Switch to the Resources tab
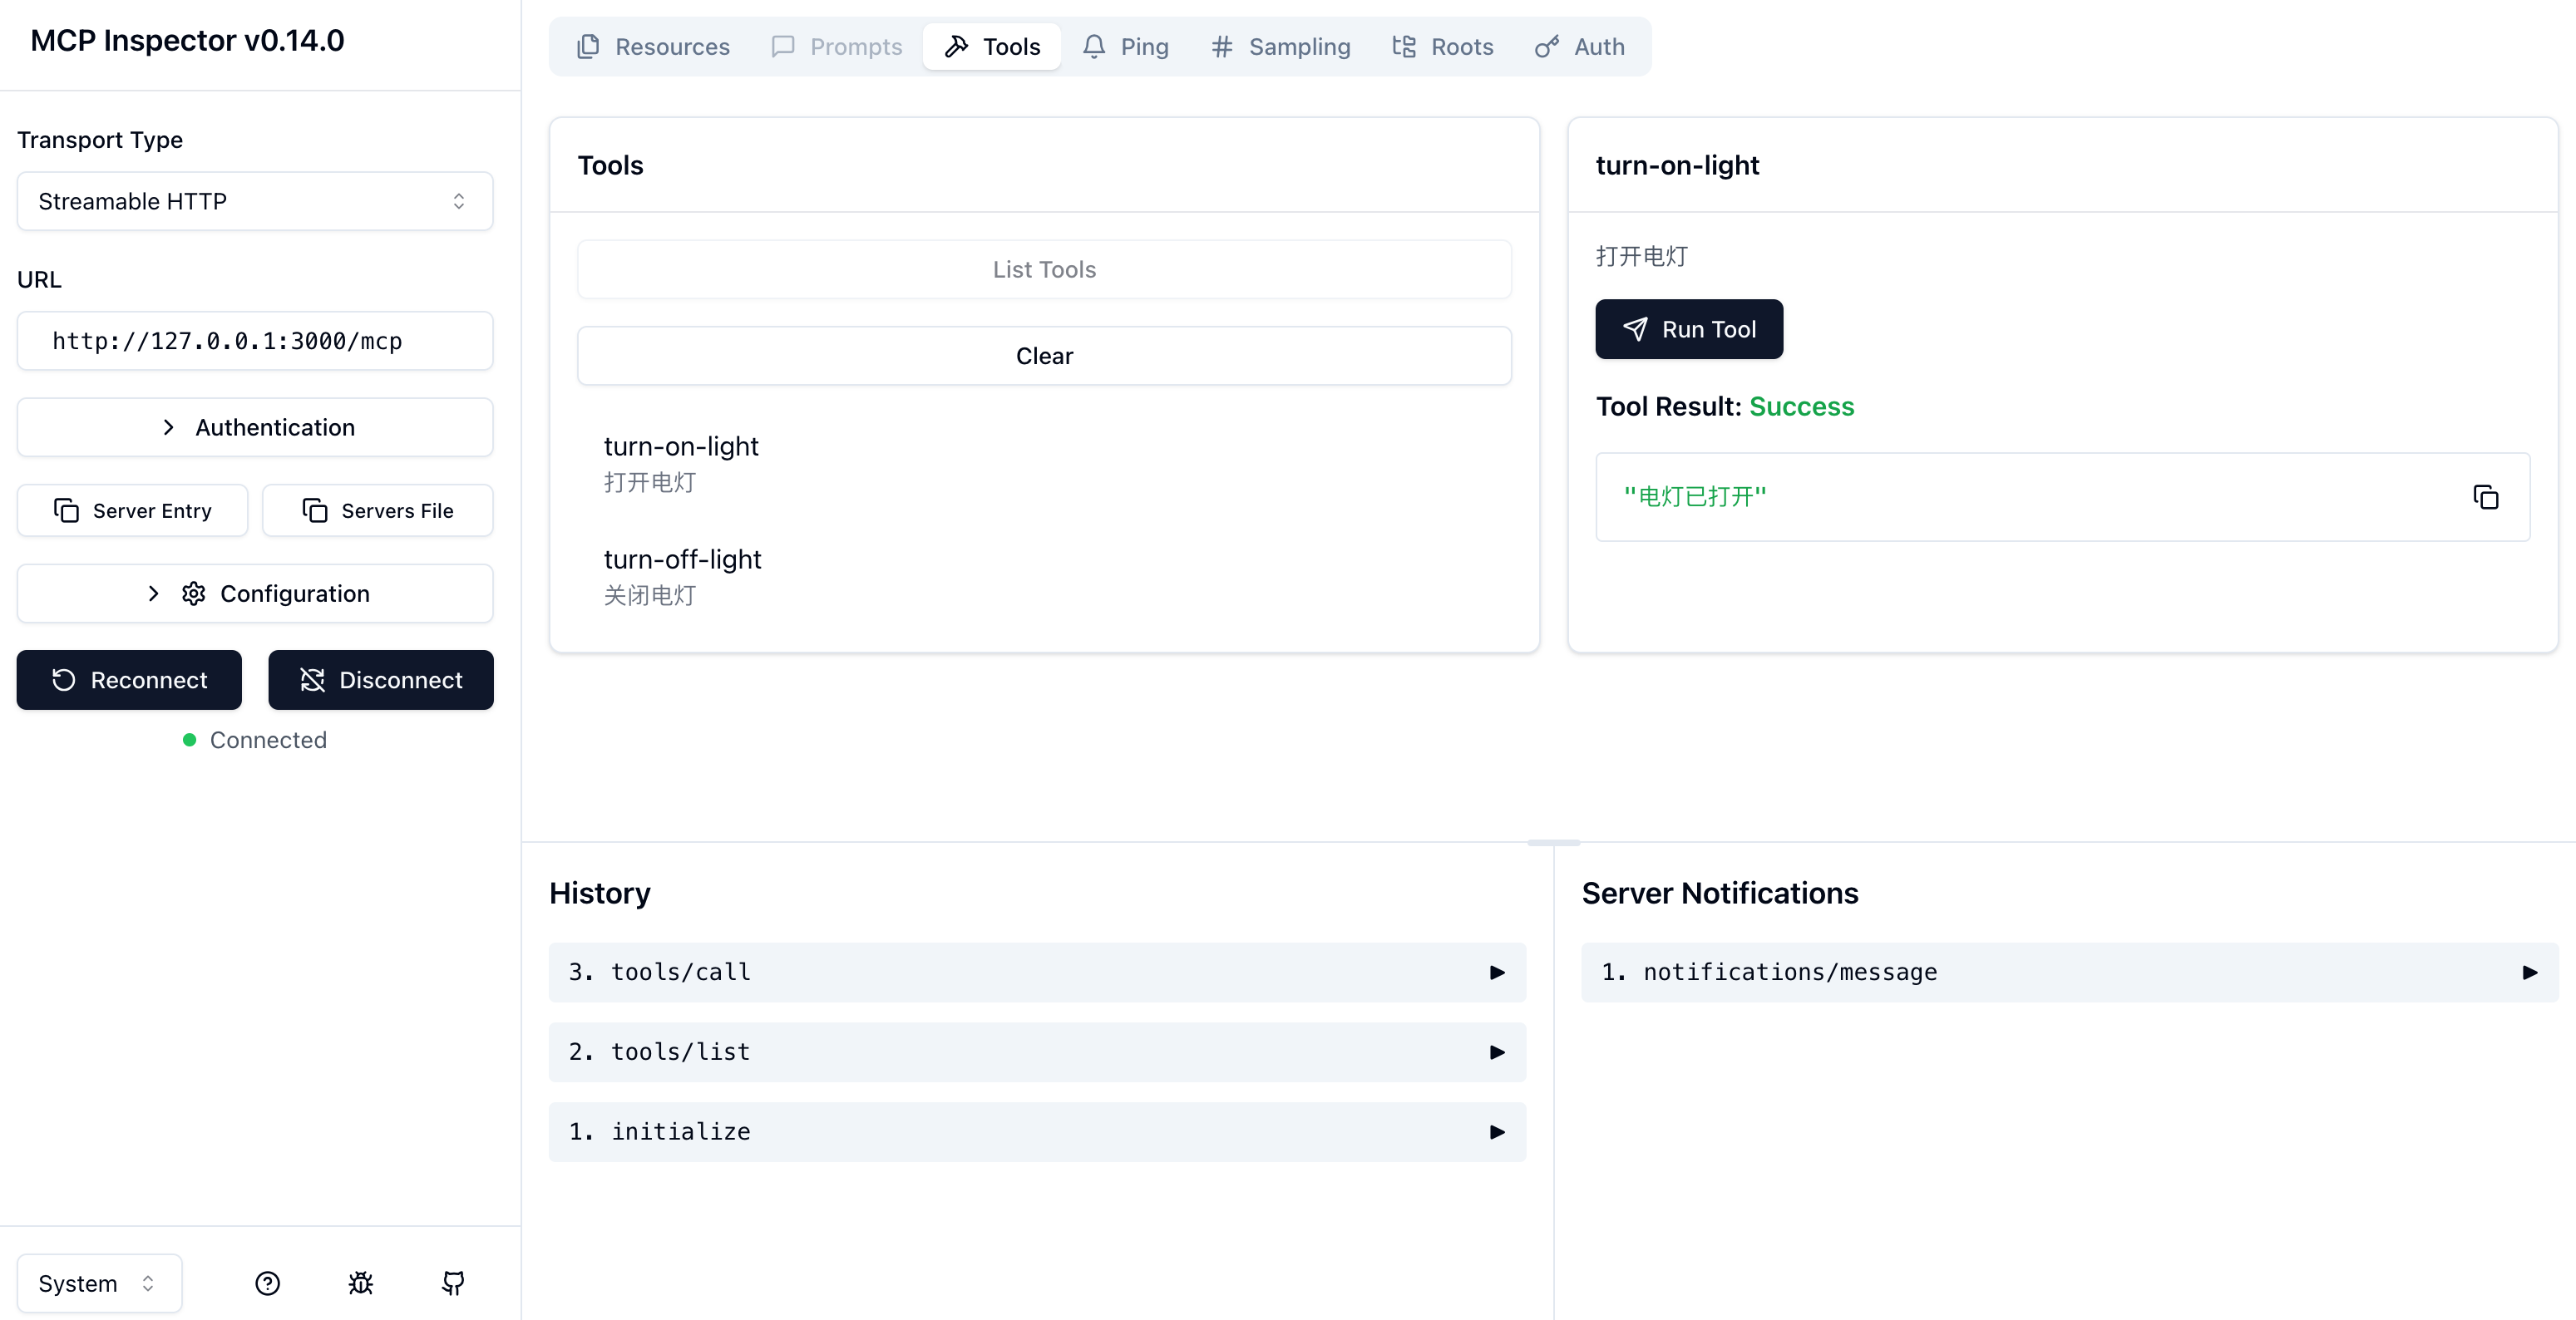Viewport: 2576px width, 1320px height. (x=653, y=47)
